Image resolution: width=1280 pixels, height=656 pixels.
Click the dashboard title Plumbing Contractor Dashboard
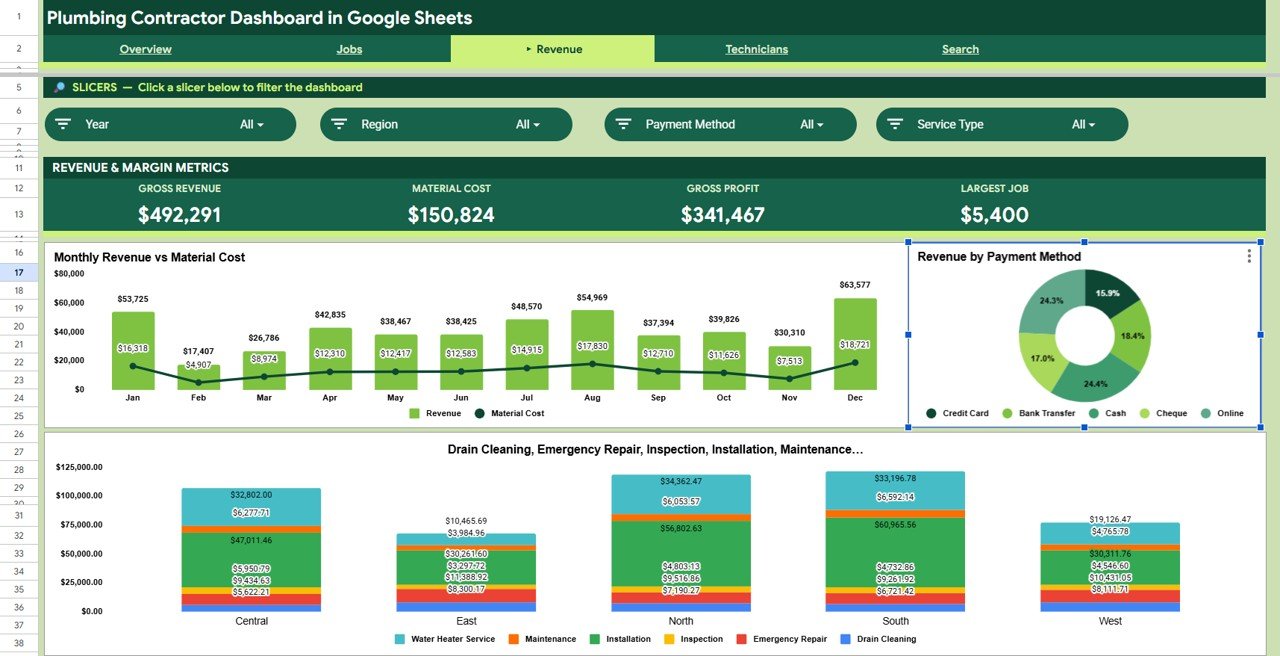pyautogui.click(x=260, y=18)
